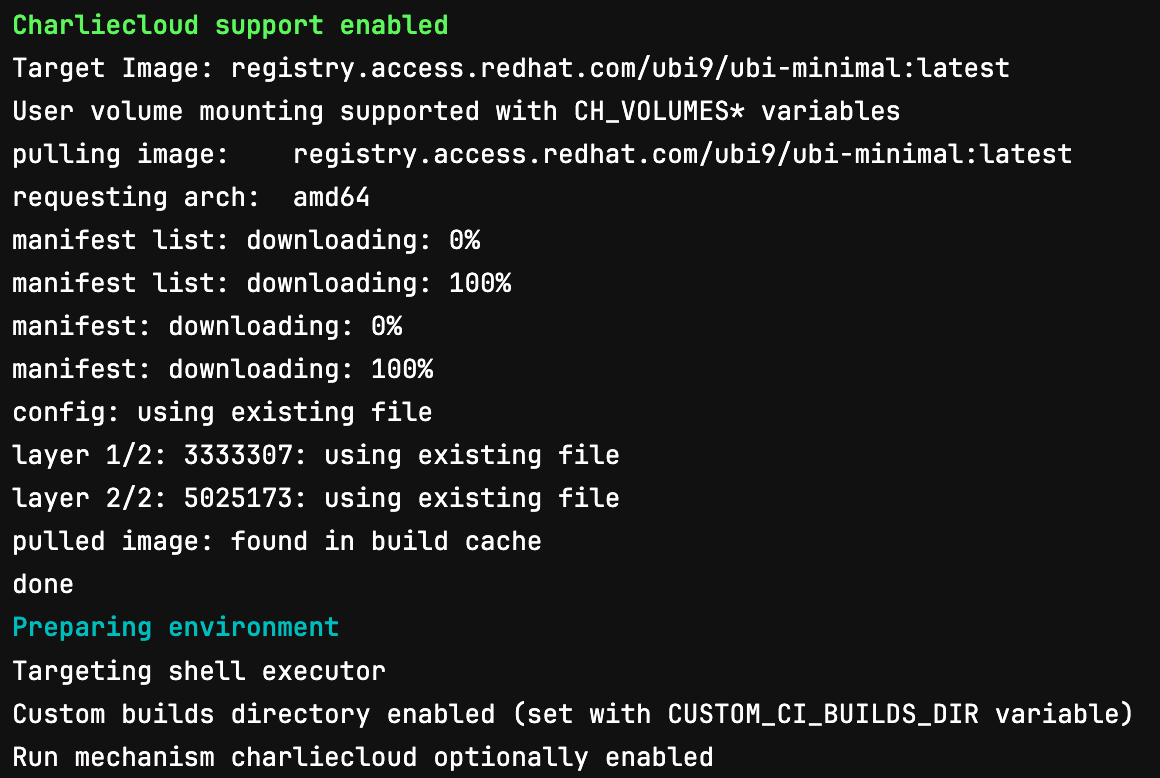This screenshot has width=1160, height=778.
Task: Click the registry URL on the Target Image line
Action: click(620, 68)
